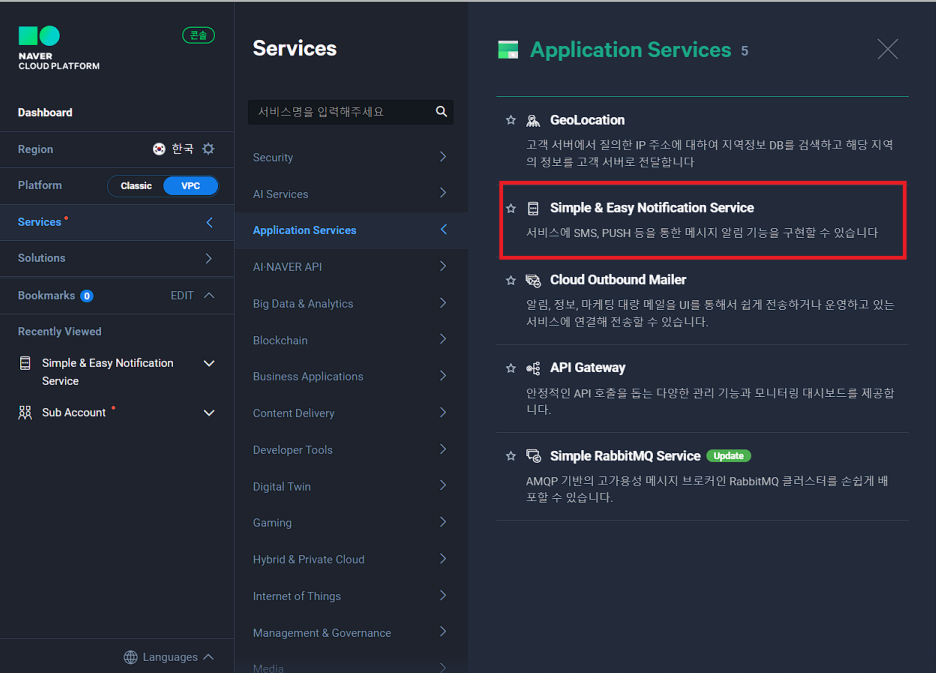Open region settings gear icon
This screenshot has height=673, width=936.
click(x=208, y=149)
